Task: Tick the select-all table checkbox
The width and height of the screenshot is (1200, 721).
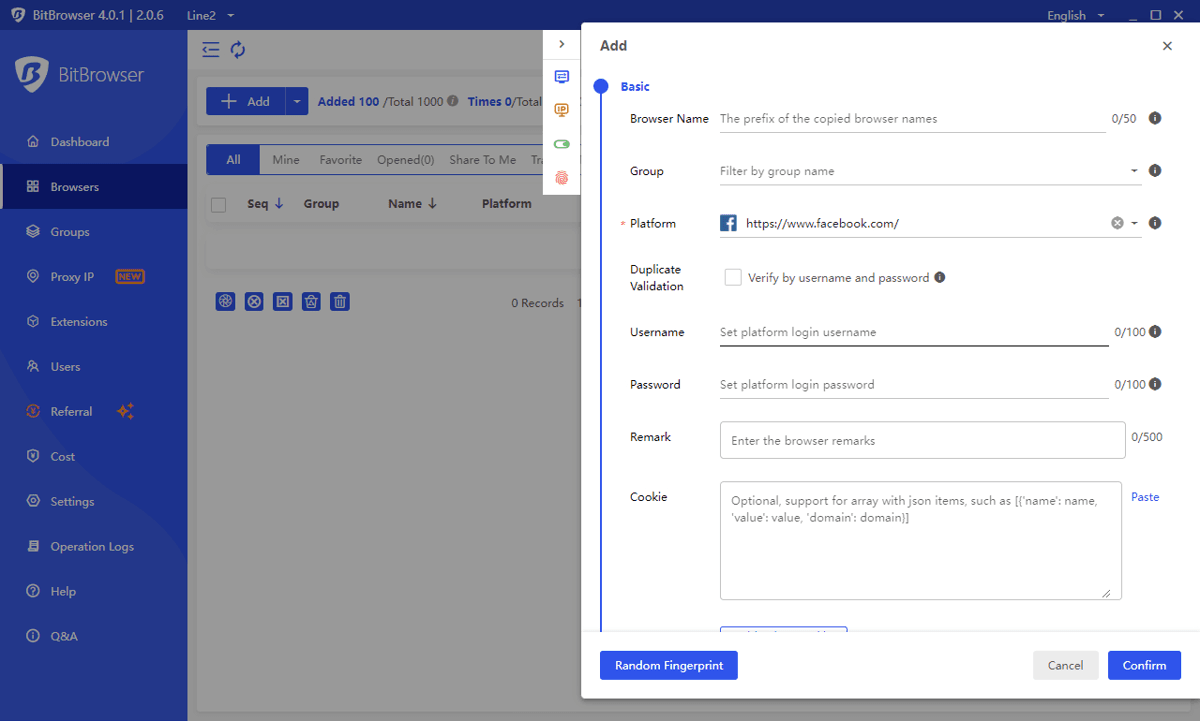Action: tap(219, 204)
